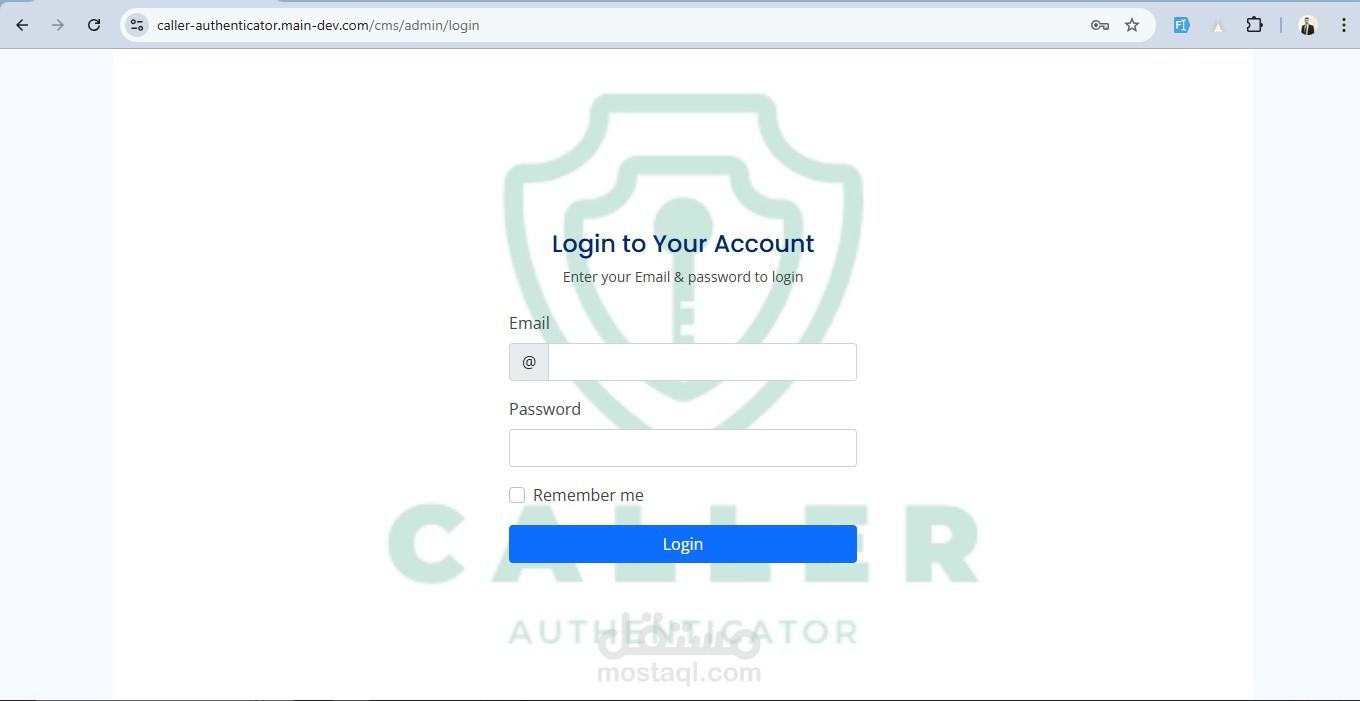Click the browser forward arrow

(x=58, y=25)
